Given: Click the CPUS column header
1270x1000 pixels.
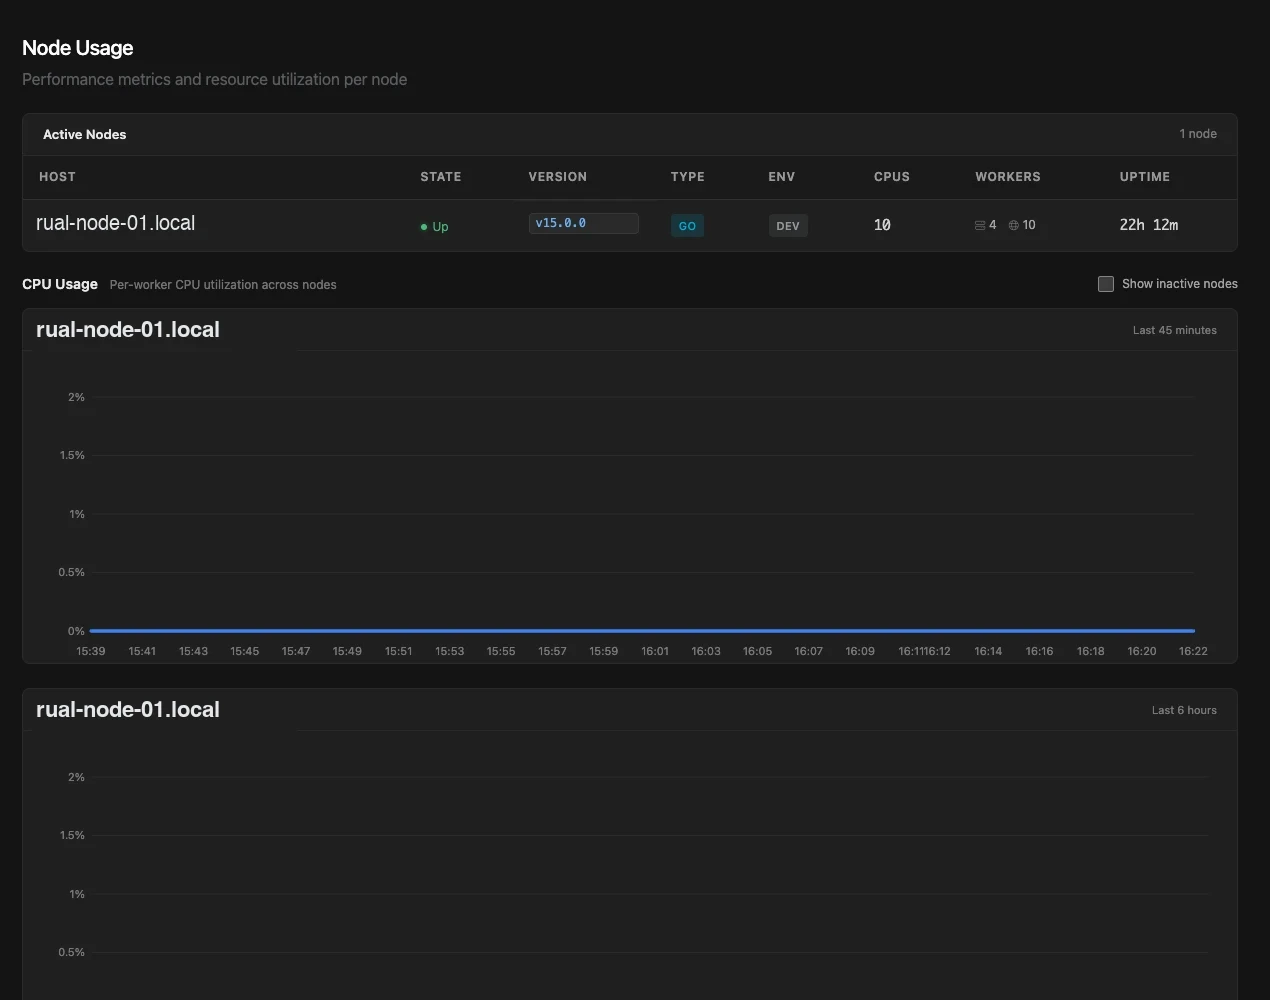Looking at the screenshot, I should pos(892,177).
